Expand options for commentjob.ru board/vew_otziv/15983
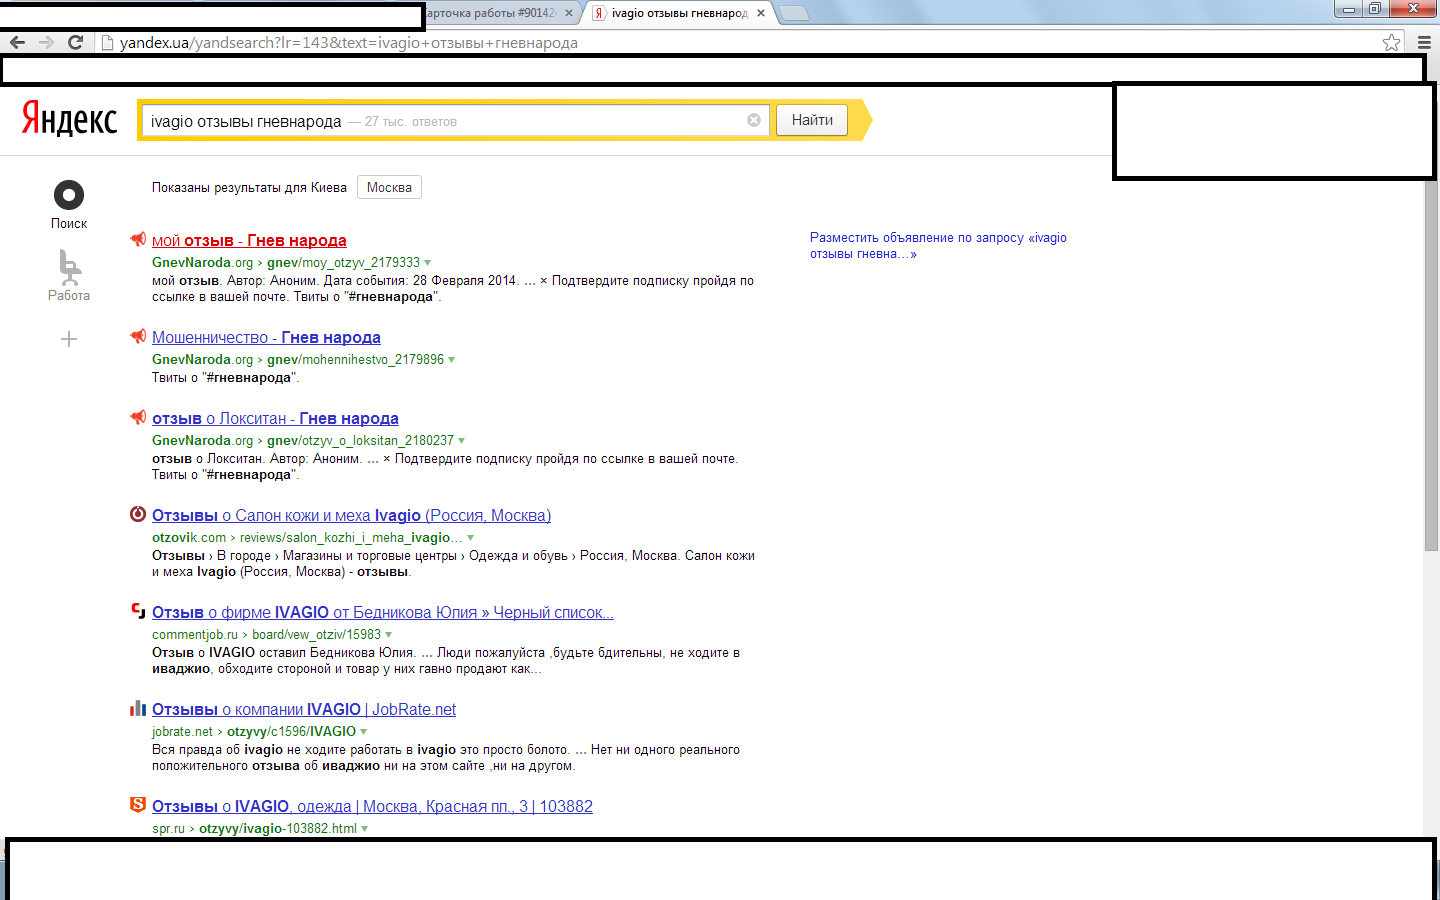The width and height of the screenshot is (1440, 900). (389, 635)
